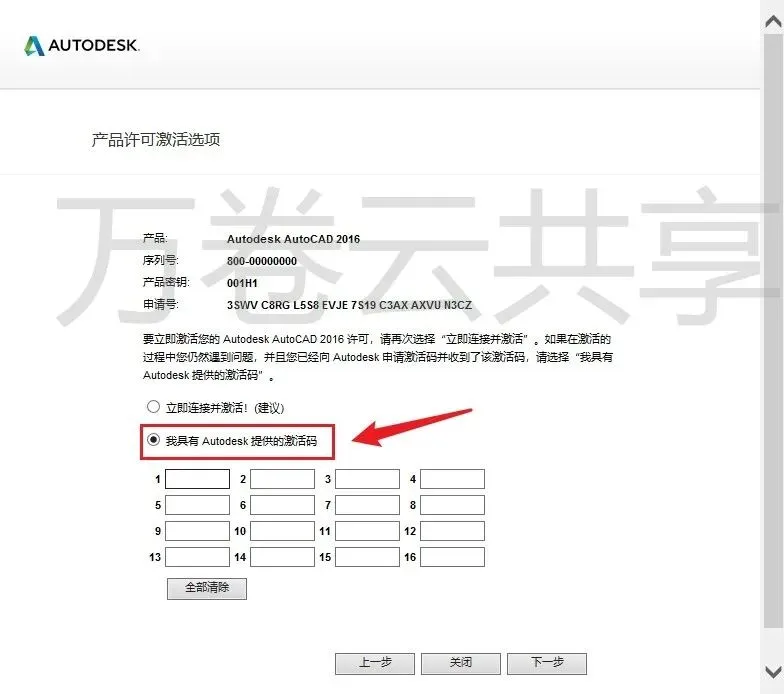
Task: Click activation code field 15
Action: click(x=368, y=557)
